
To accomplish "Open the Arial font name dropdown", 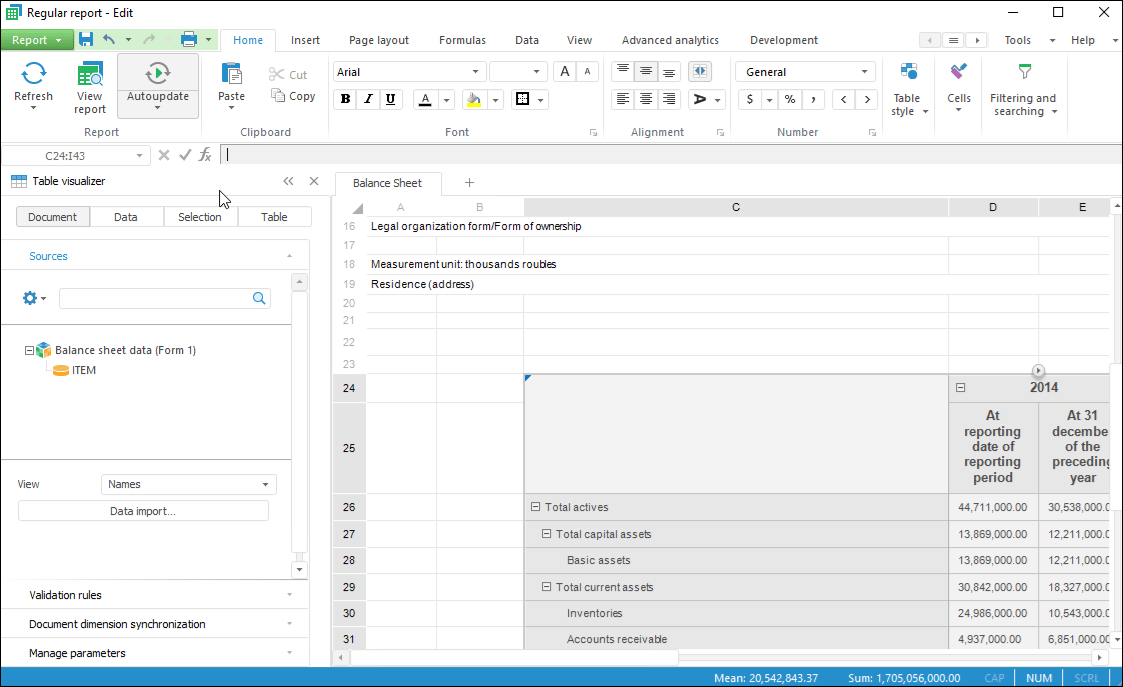I will (x=476, y=72).
